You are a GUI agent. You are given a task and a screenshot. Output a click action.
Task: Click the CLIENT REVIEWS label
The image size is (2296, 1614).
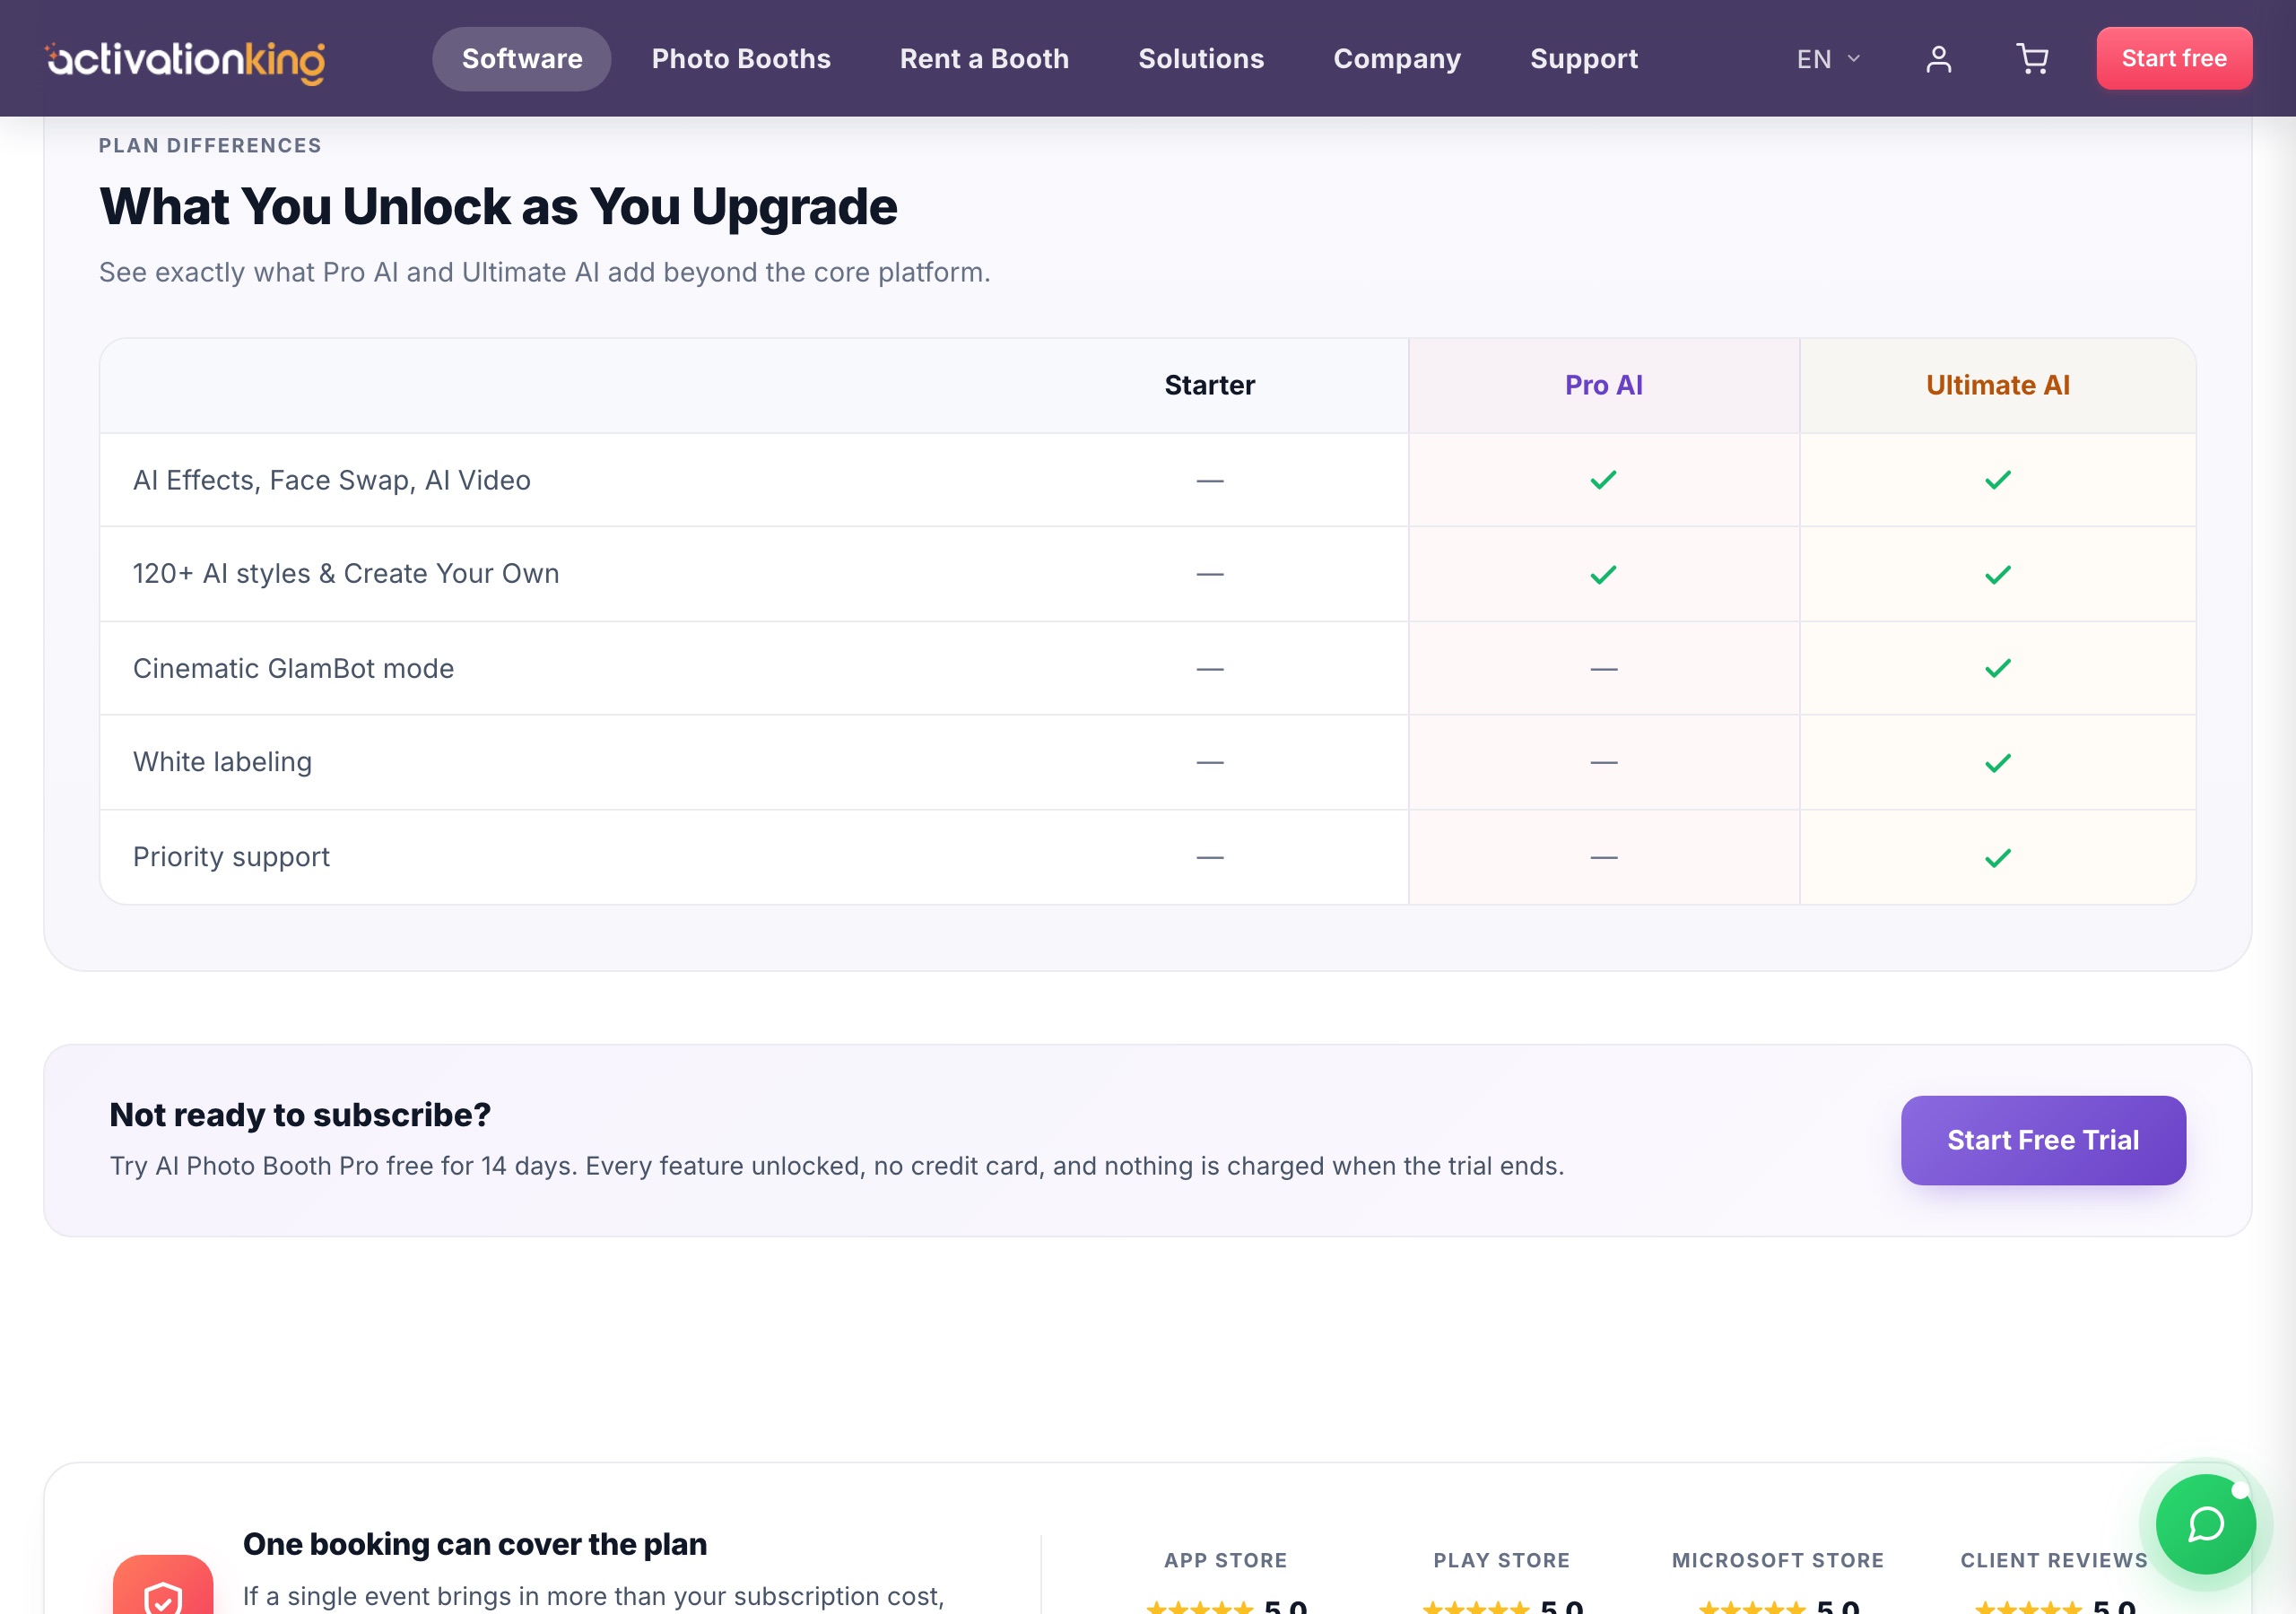point(2053,1560)
